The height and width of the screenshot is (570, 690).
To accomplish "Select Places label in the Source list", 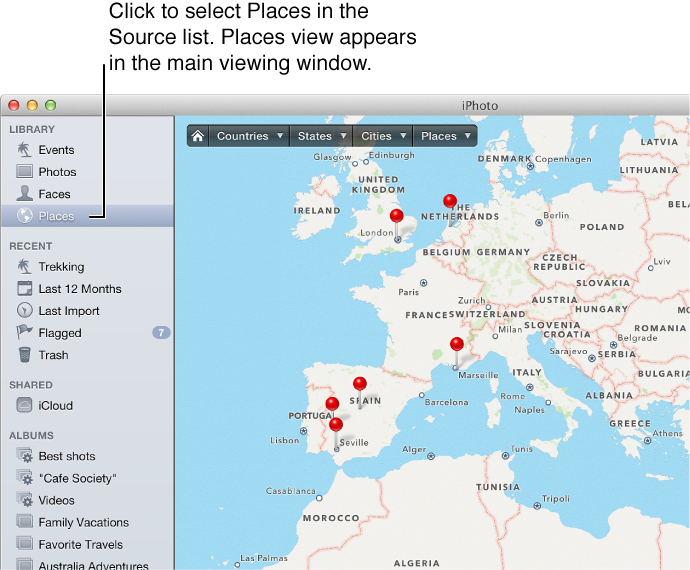I will click(56, 216).
